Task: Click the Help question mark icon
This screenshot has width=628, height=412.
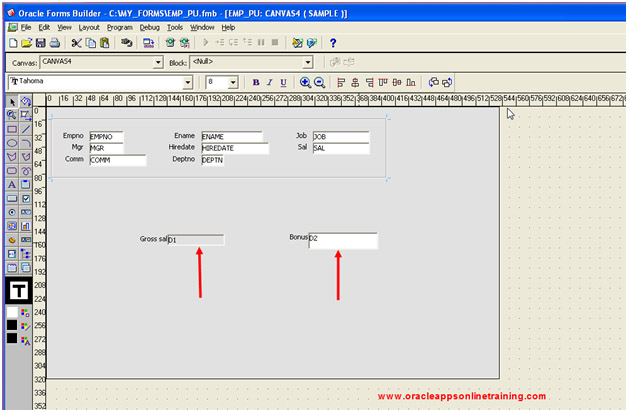Action: click(x=333, y=43)
